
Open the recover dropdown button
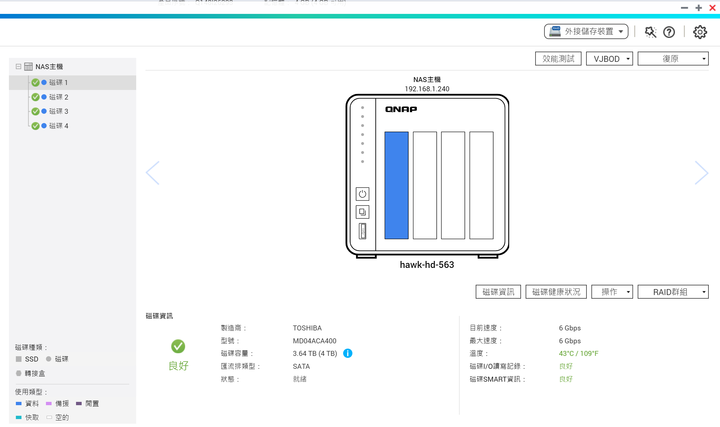coord(673,59)
